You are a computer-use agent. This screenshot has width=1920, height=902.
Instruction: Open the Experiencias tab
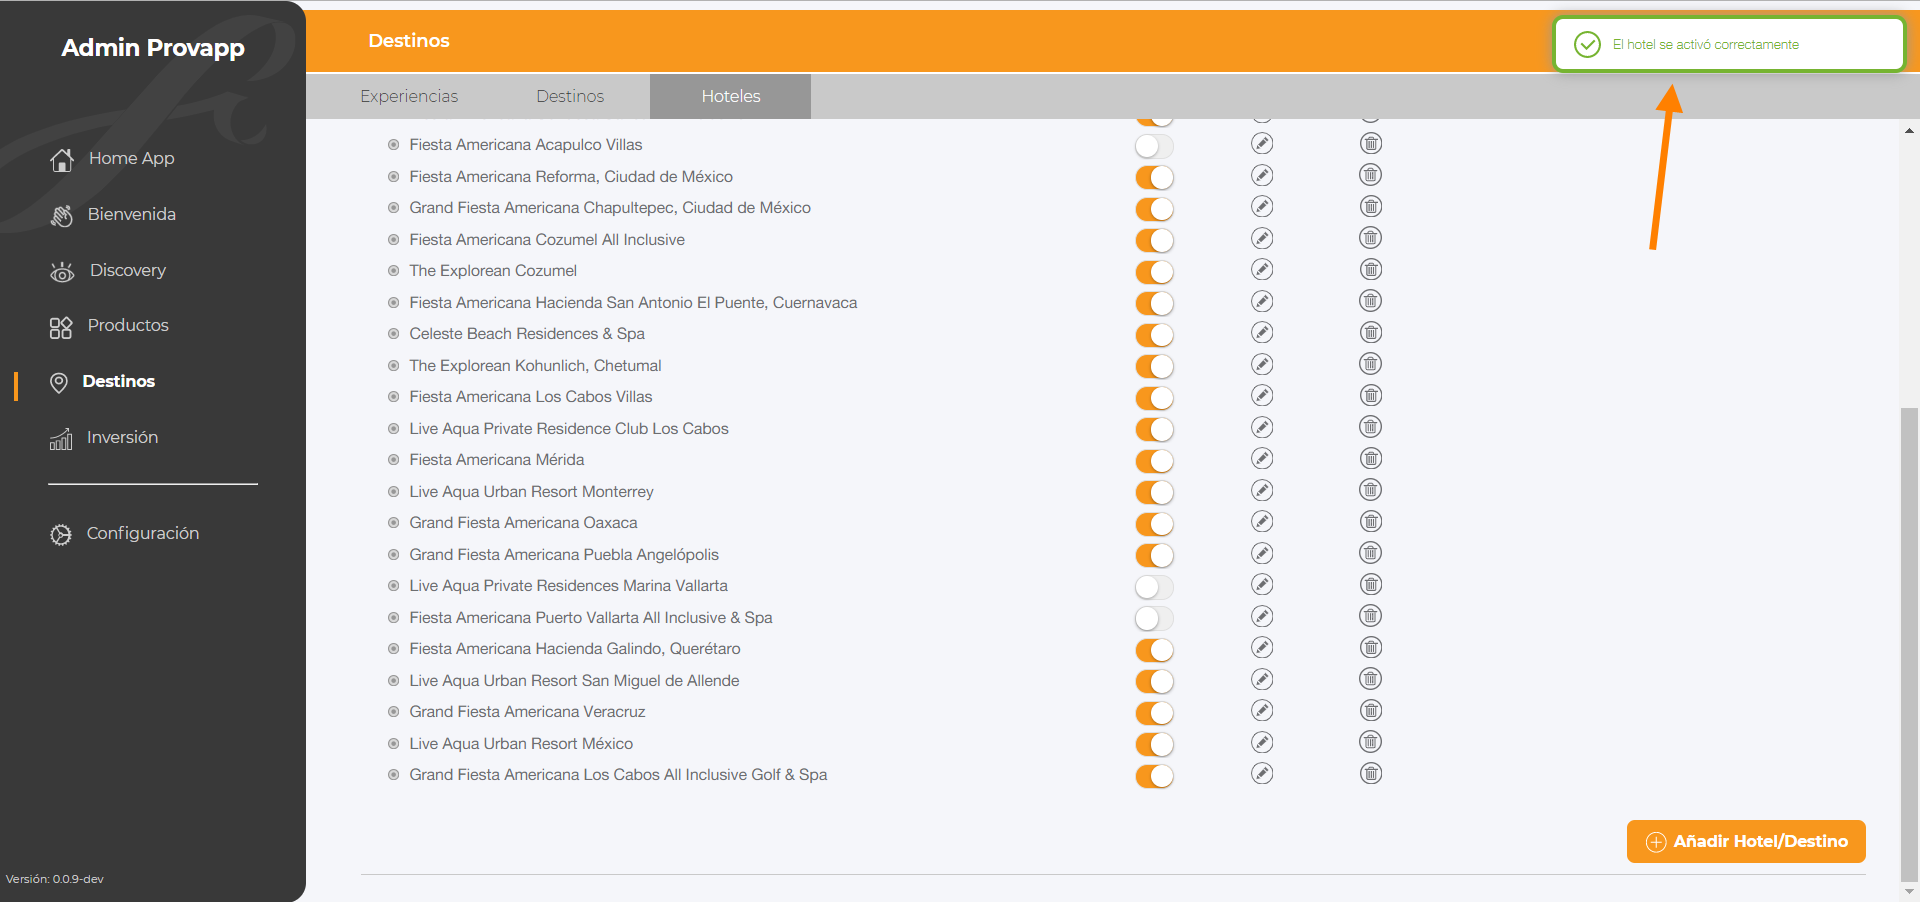(409, 96)
